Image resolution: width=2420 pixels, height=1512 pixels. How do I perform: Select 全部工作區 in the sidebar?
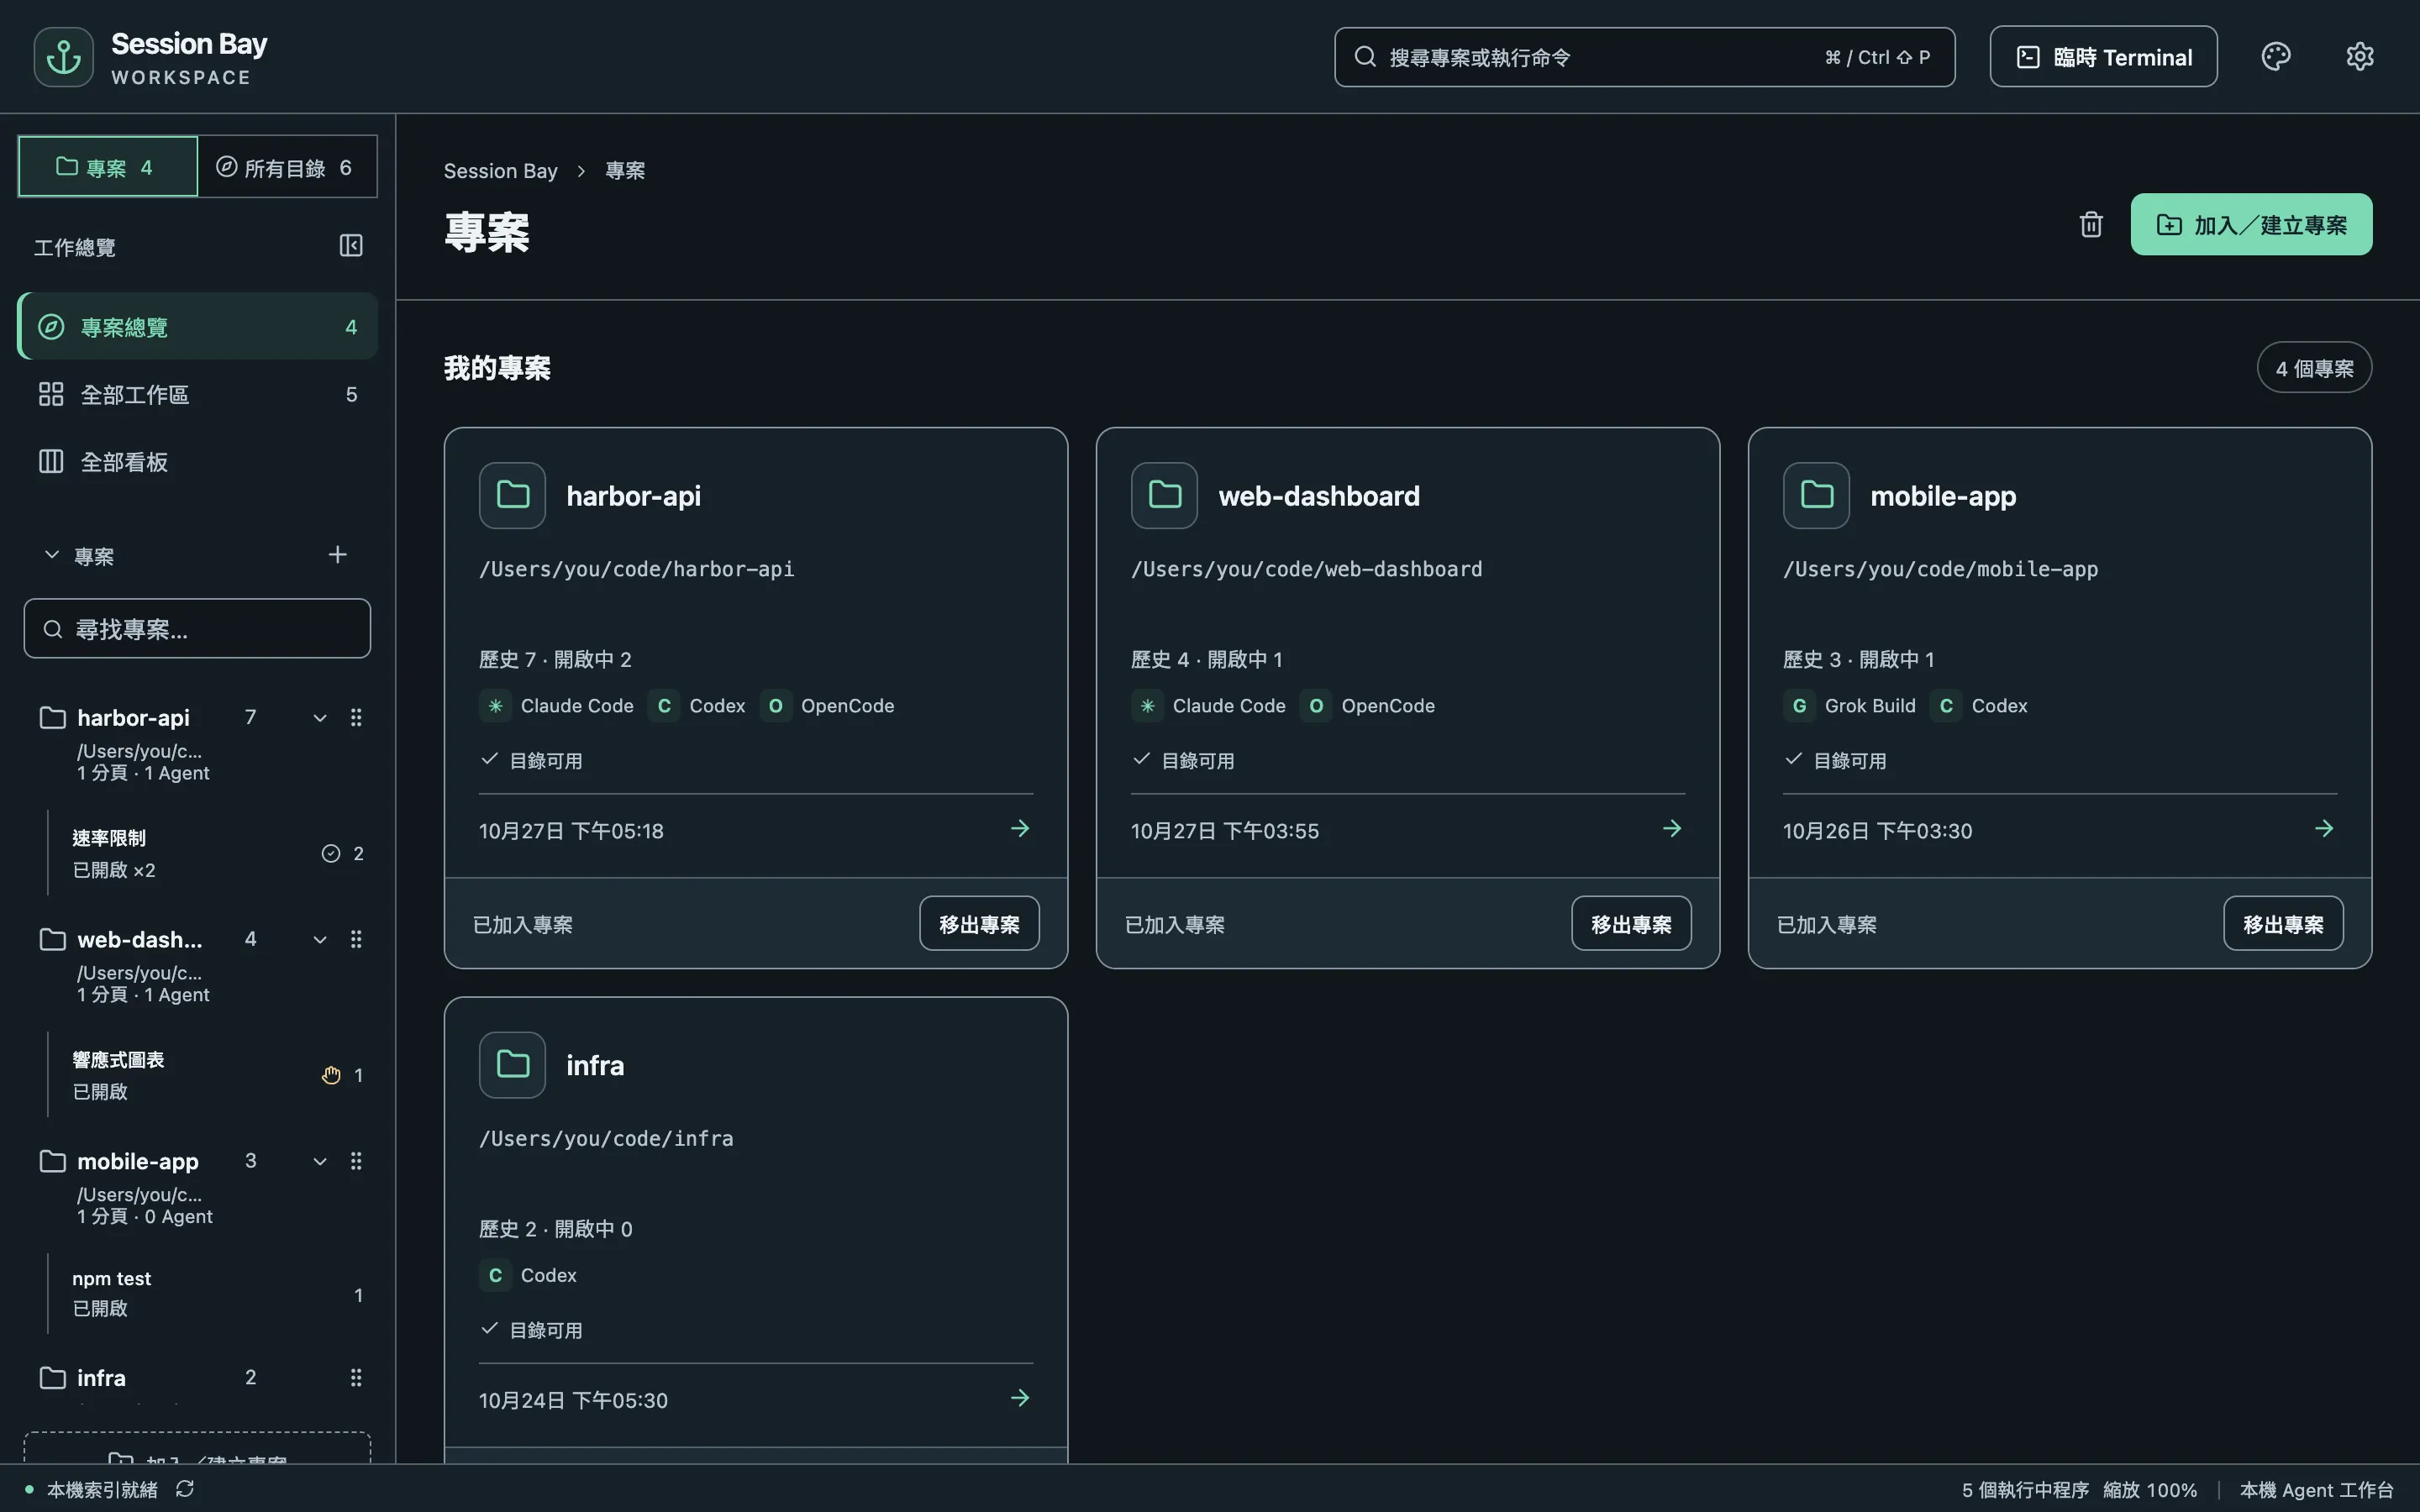click(x=198, y=394)
